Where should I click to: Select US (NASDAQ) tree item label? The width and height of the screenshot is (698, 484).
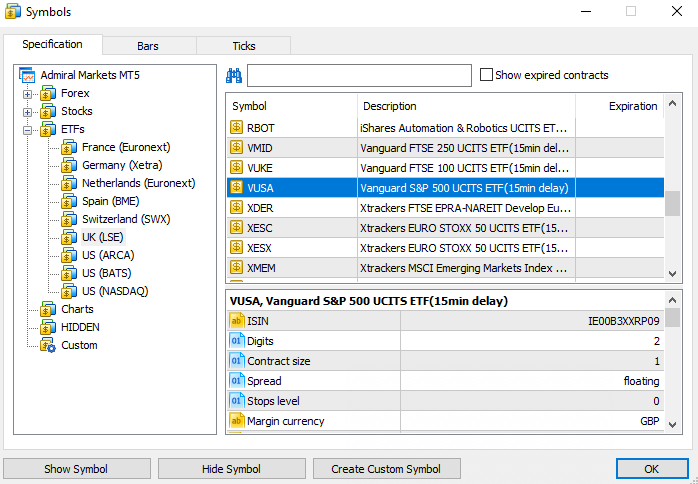pyautogui.click(x=115, y=291)
